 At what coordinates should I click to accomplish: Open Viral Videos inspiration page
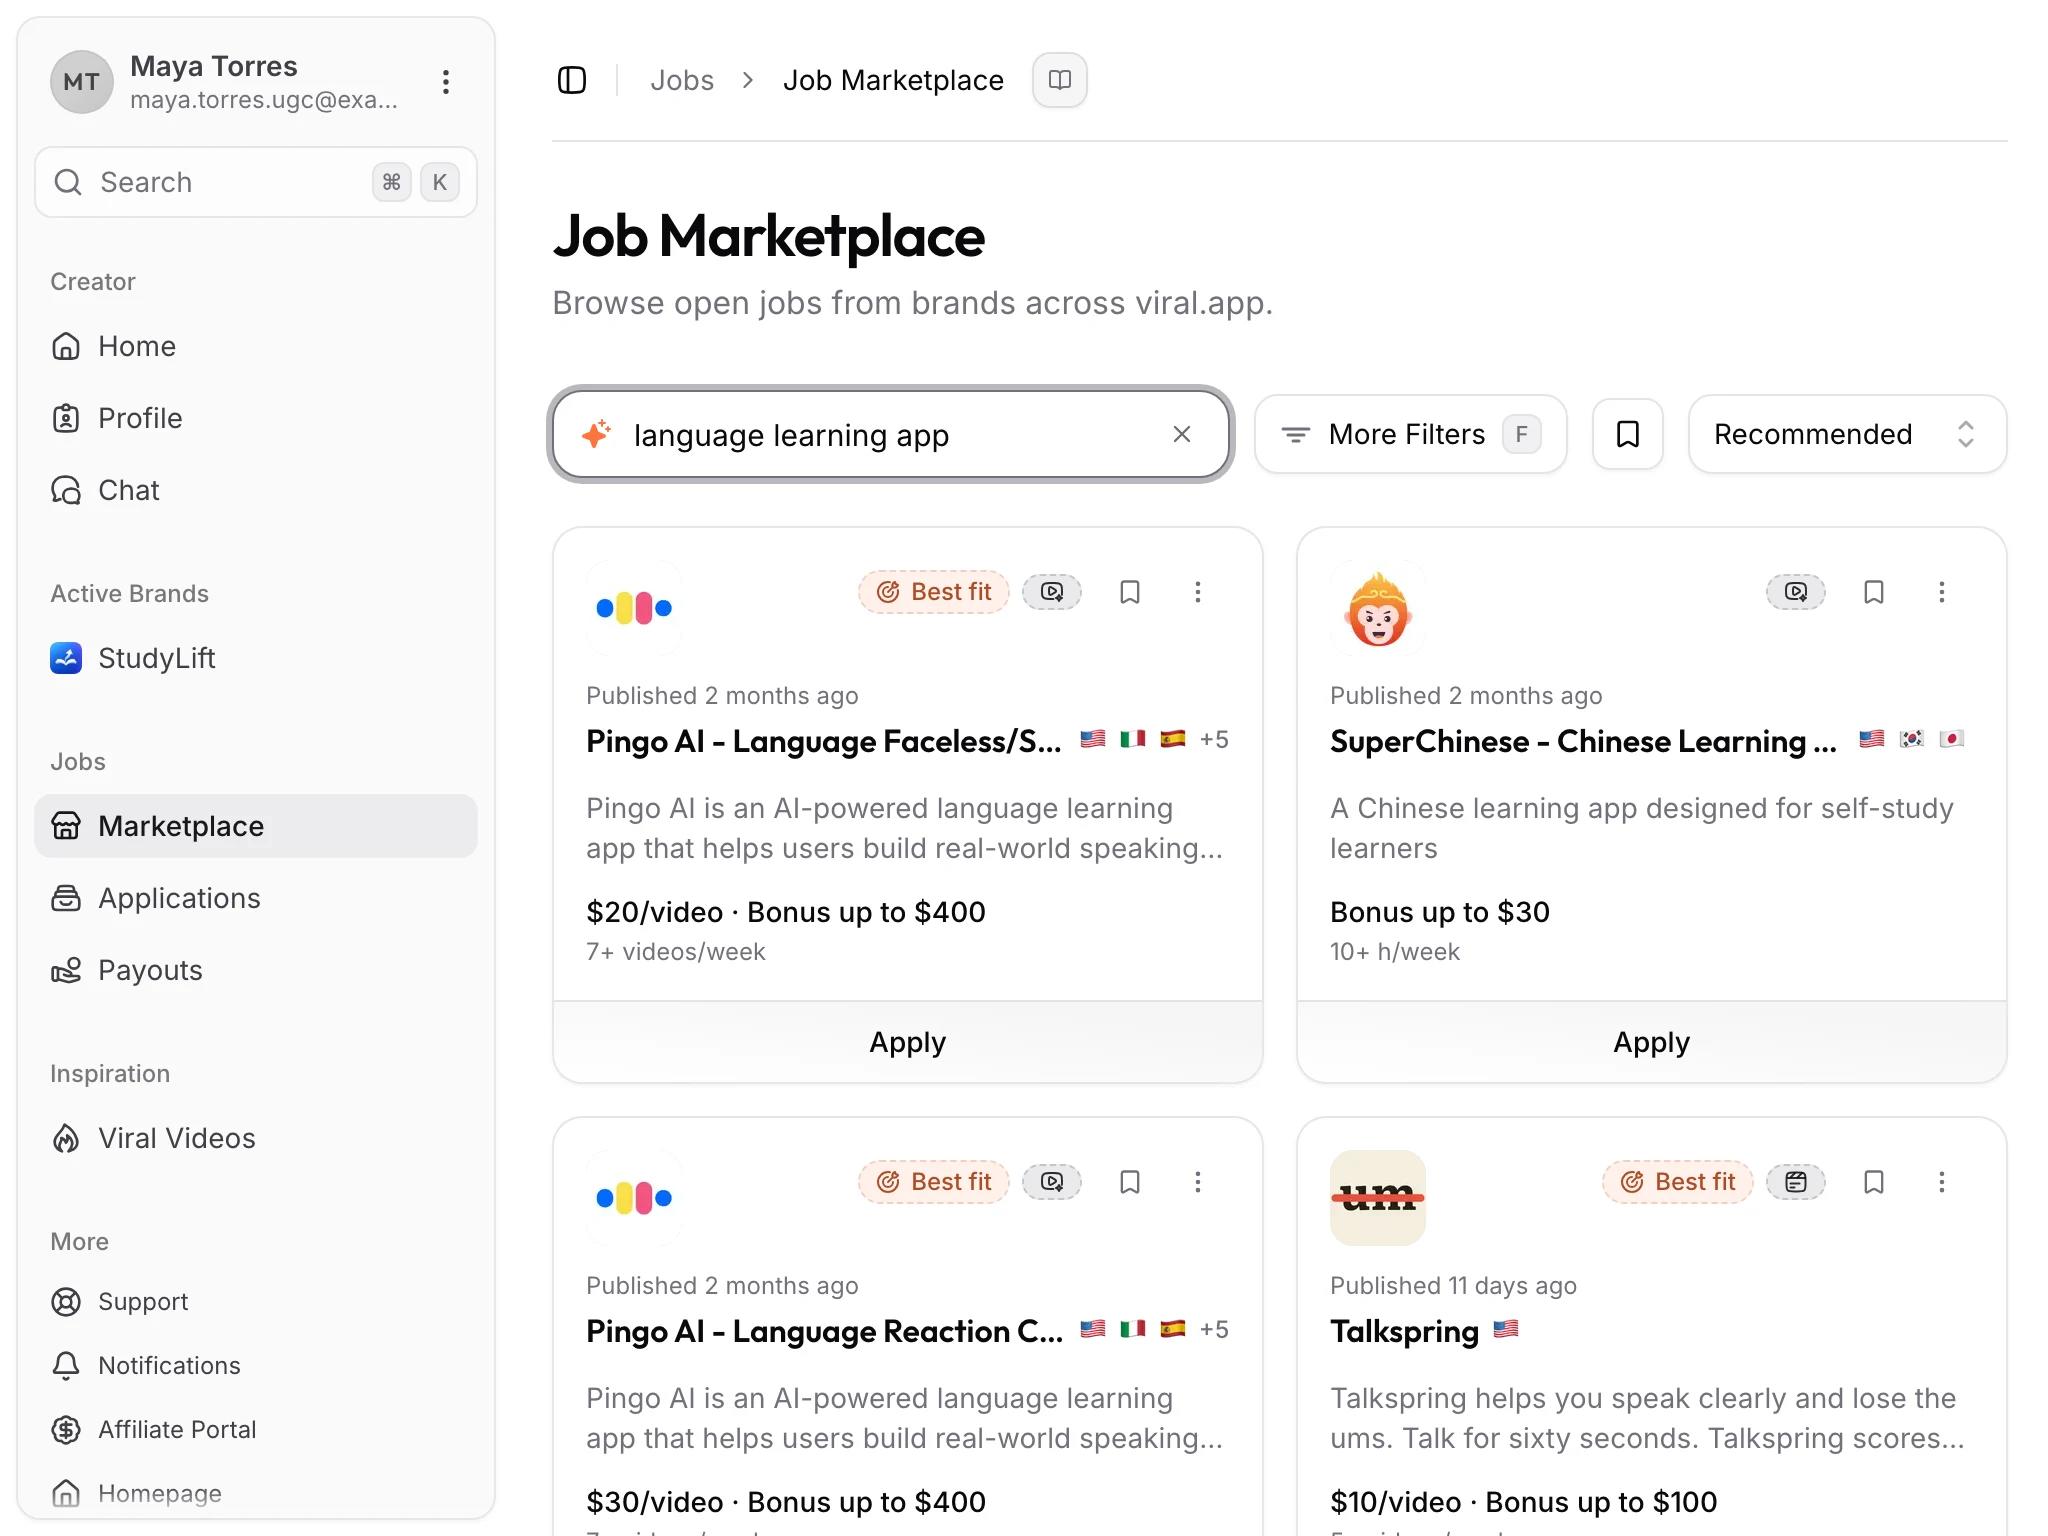pos(256,1138)
